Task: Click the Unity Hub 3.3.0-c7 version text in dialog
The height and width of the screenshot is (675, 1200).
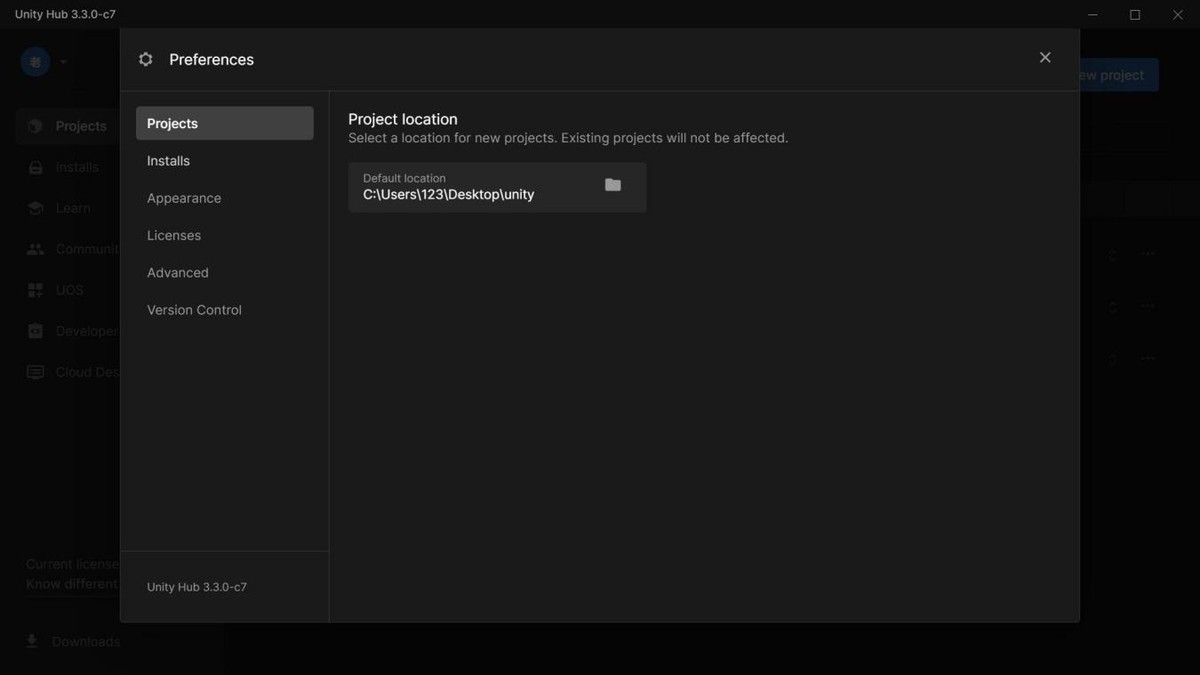Action: coord(197,587)
